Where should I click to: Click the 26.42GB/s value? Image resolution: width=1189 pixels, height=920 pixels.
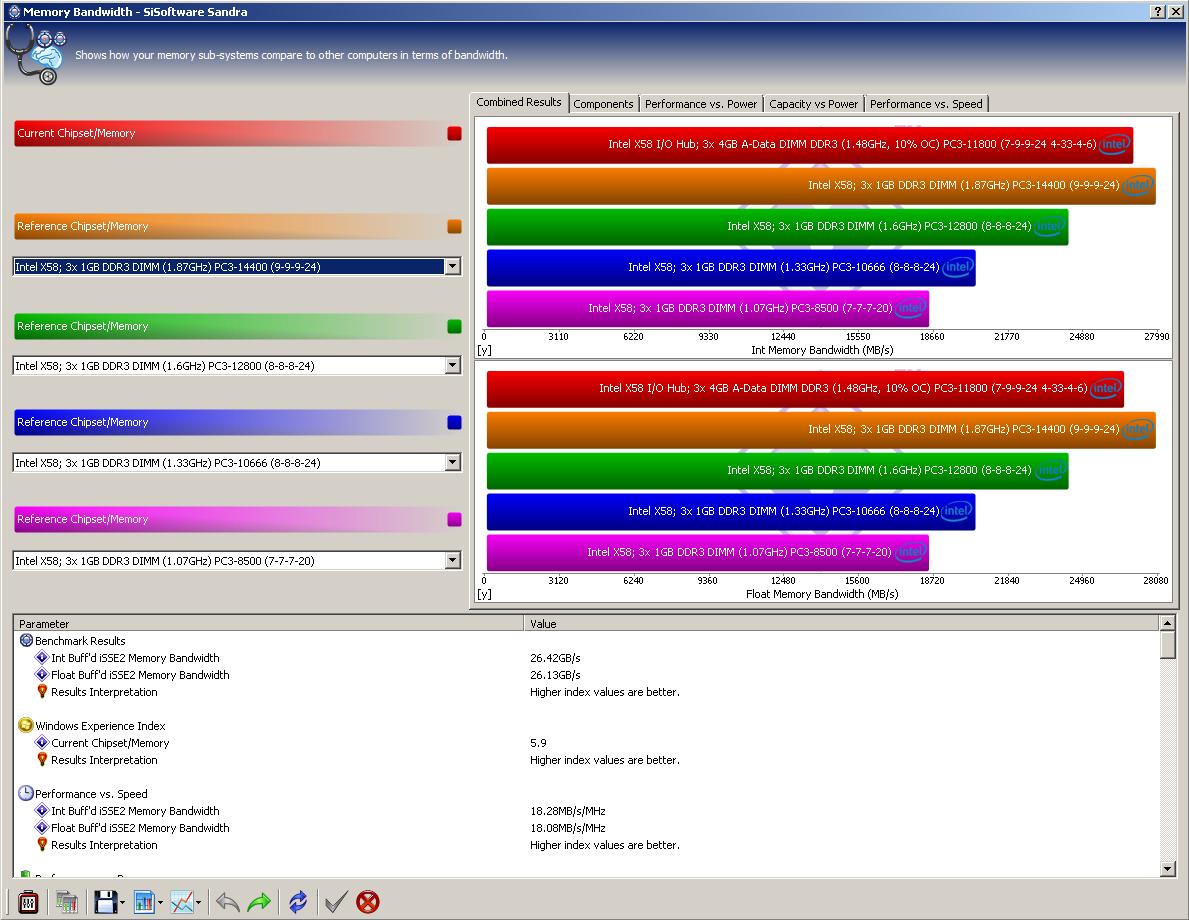click(x=555, y=658)
